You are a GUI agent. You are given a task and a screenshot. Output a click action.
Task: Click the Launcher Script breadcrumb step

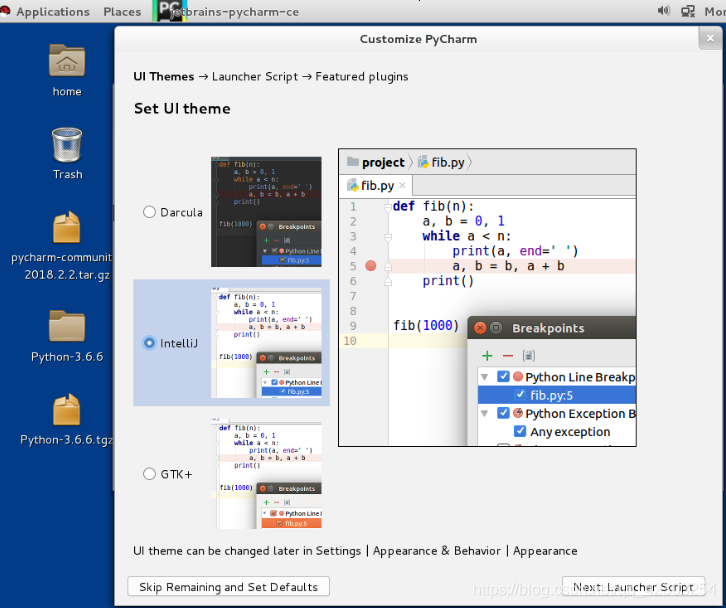tap(255, 76)
